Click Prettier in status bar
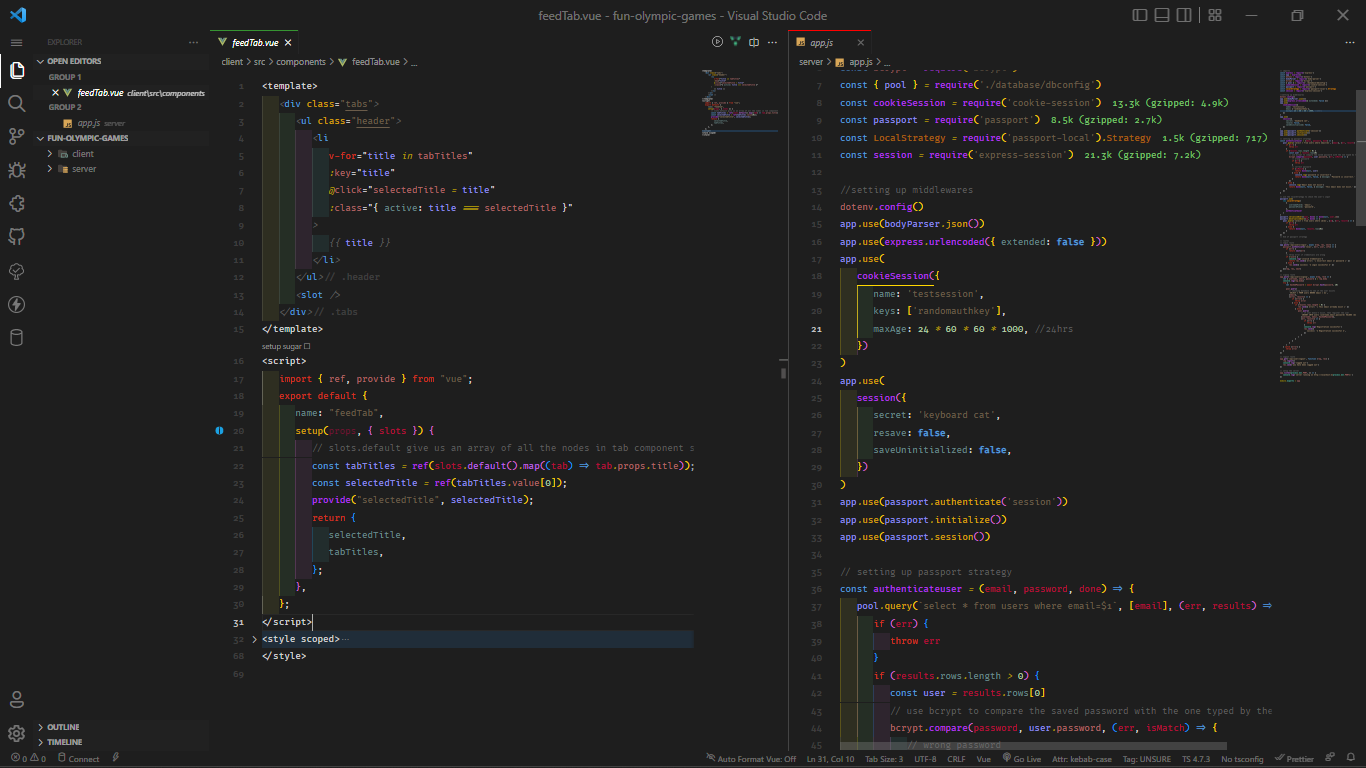 1294,758
